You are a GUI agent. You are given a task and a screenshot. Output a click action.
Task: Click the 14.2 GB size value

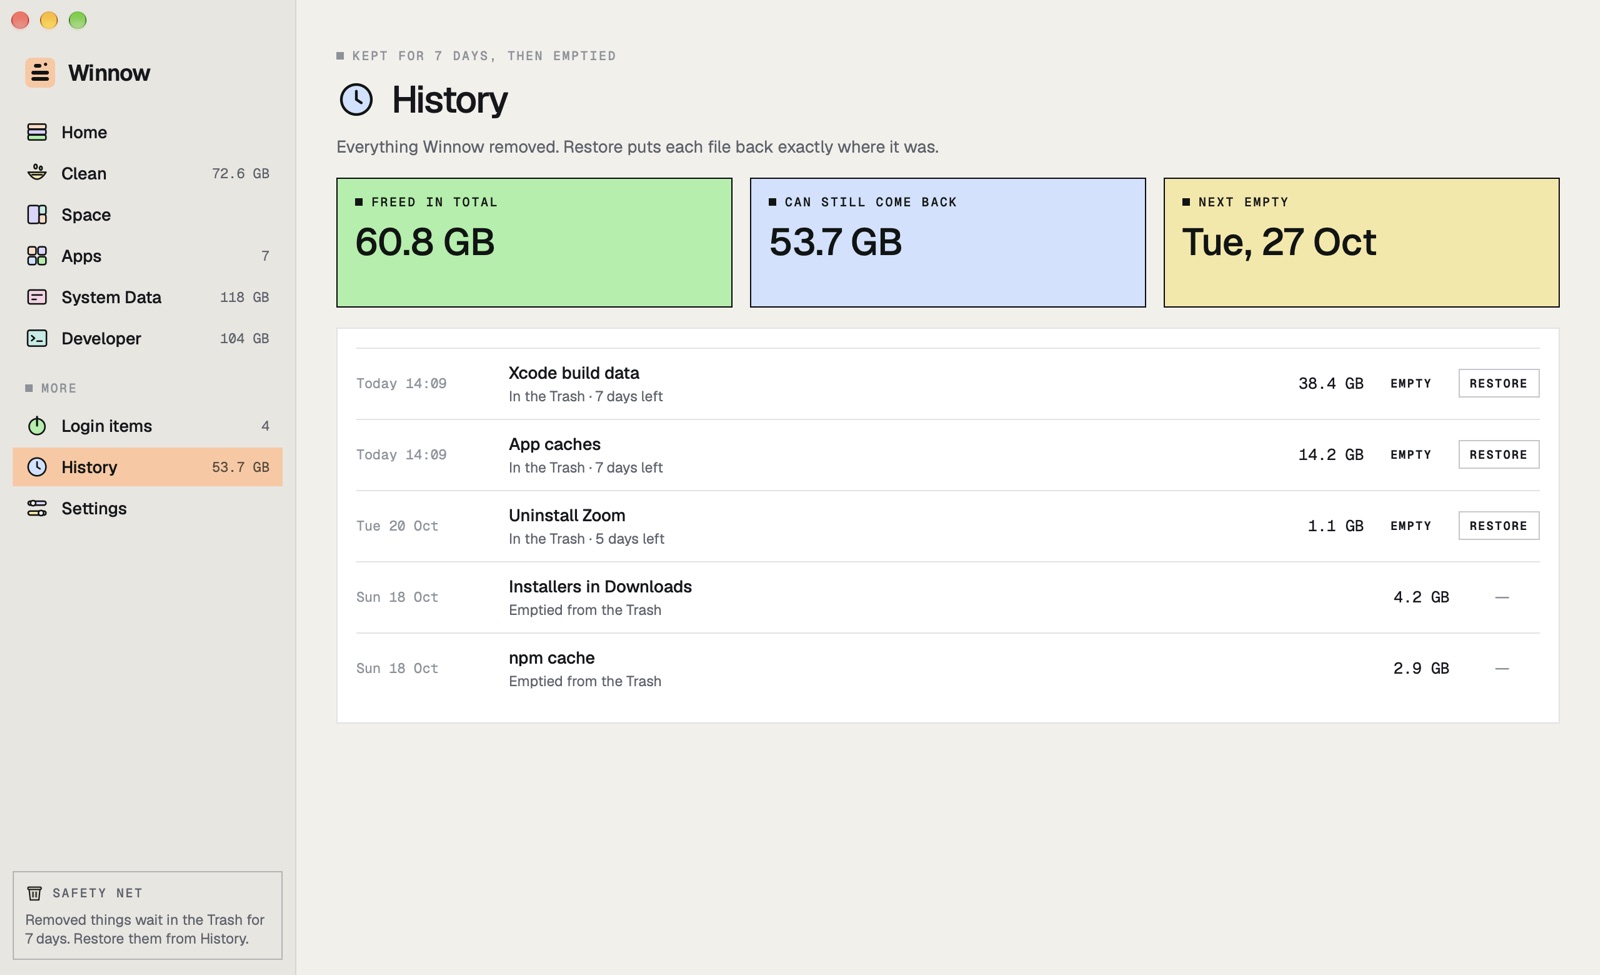tap(1330, 454)
